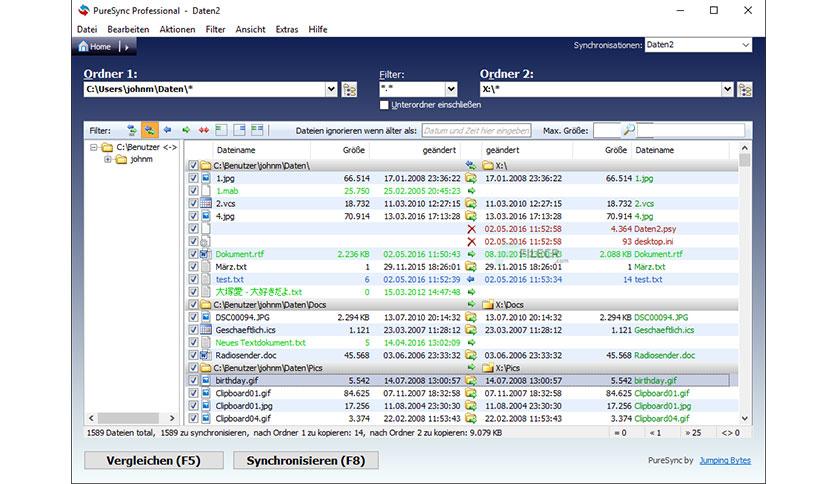Uncheck the Geschaeftlich.ics row checkbox
This screenshot has height=484, width=836.
tap(193, 330)
